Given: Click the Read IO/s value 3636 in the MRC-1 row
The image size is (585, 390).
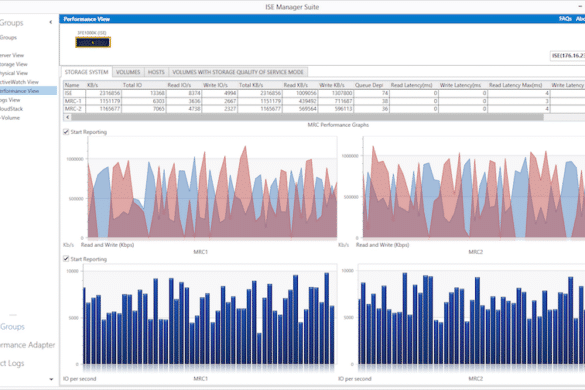Looking at the screenshot, I should pos(184,101).
